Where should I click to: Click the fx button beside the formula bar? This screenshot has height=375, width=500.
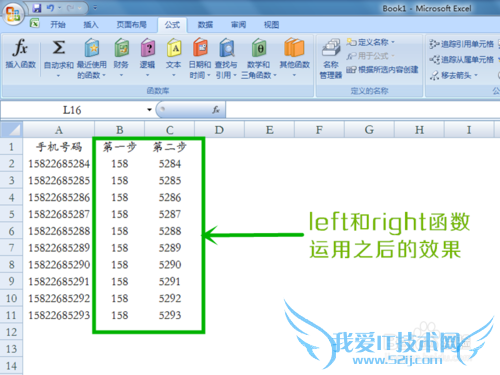click(x=216, y=110)
